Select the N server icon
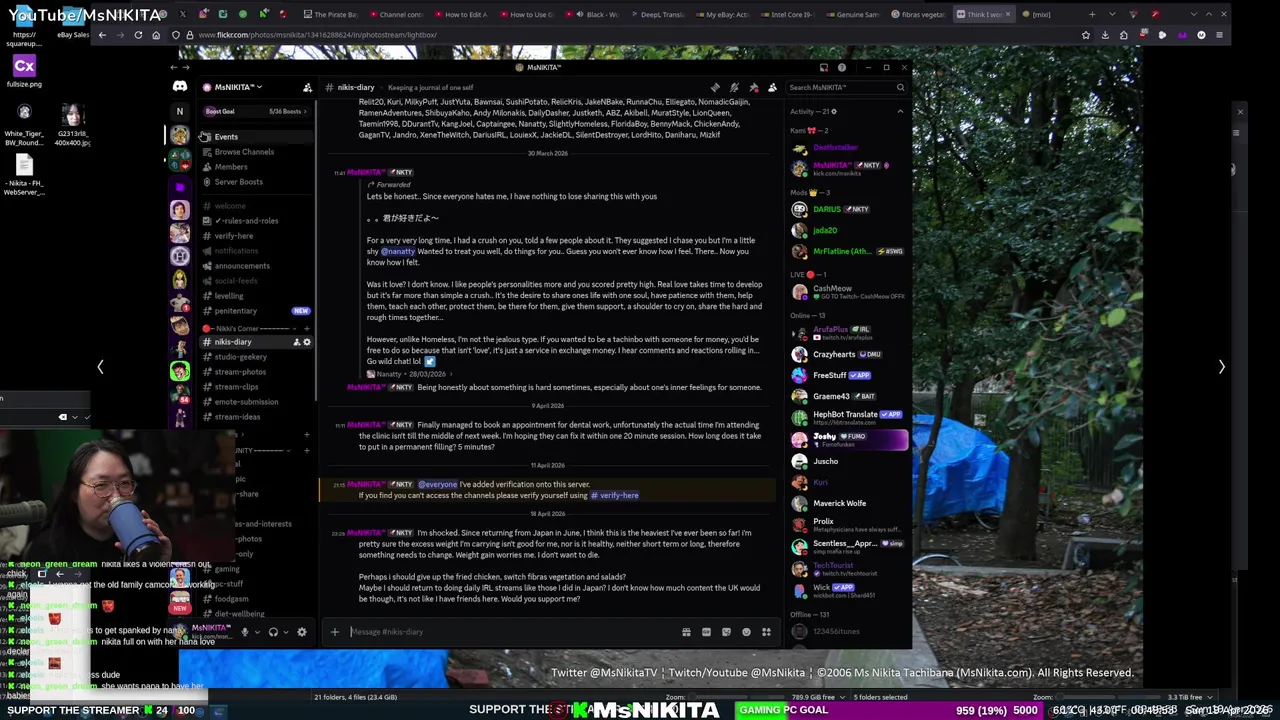This screenshot has height=720, width=1280. click(x=180, y=111)
